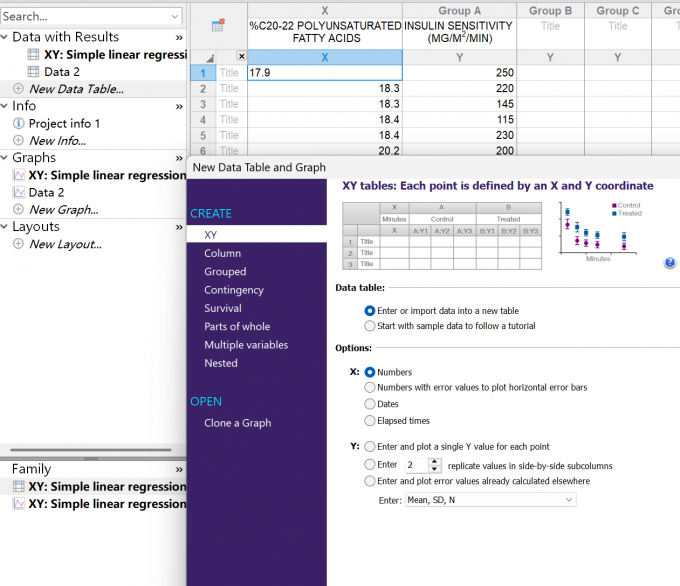Select Start with sample data tutorial option
This screenshot has width=680, height=586.
pos(369,326)
